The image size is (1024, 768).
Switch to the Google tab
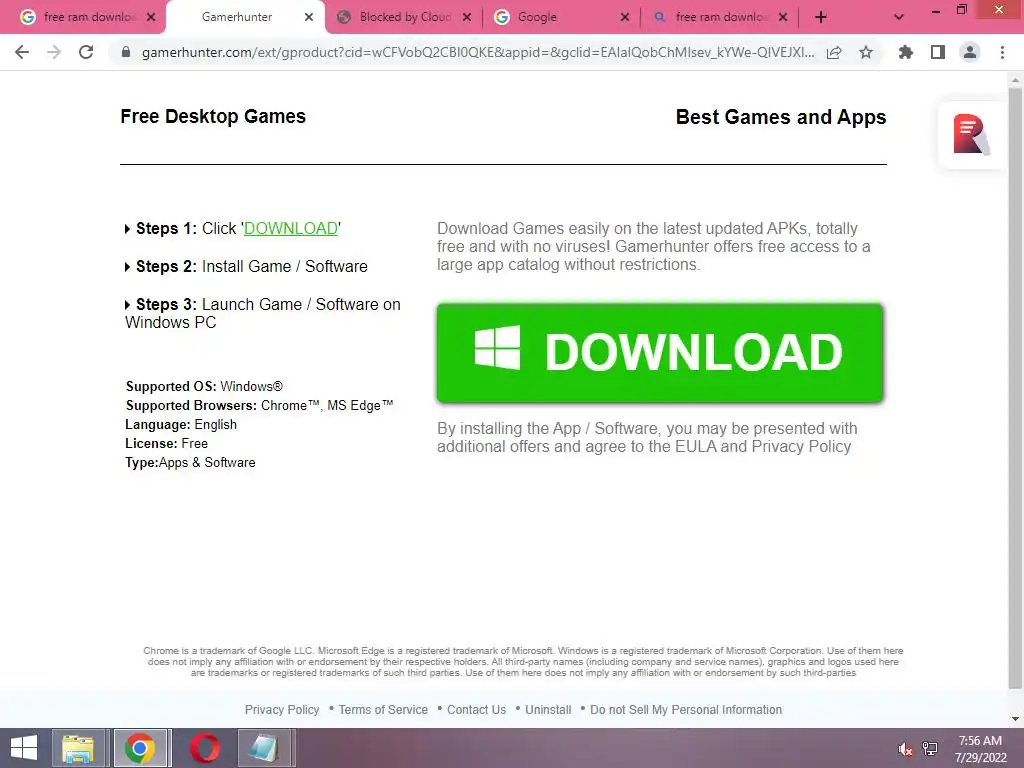[x=537, y=17]
